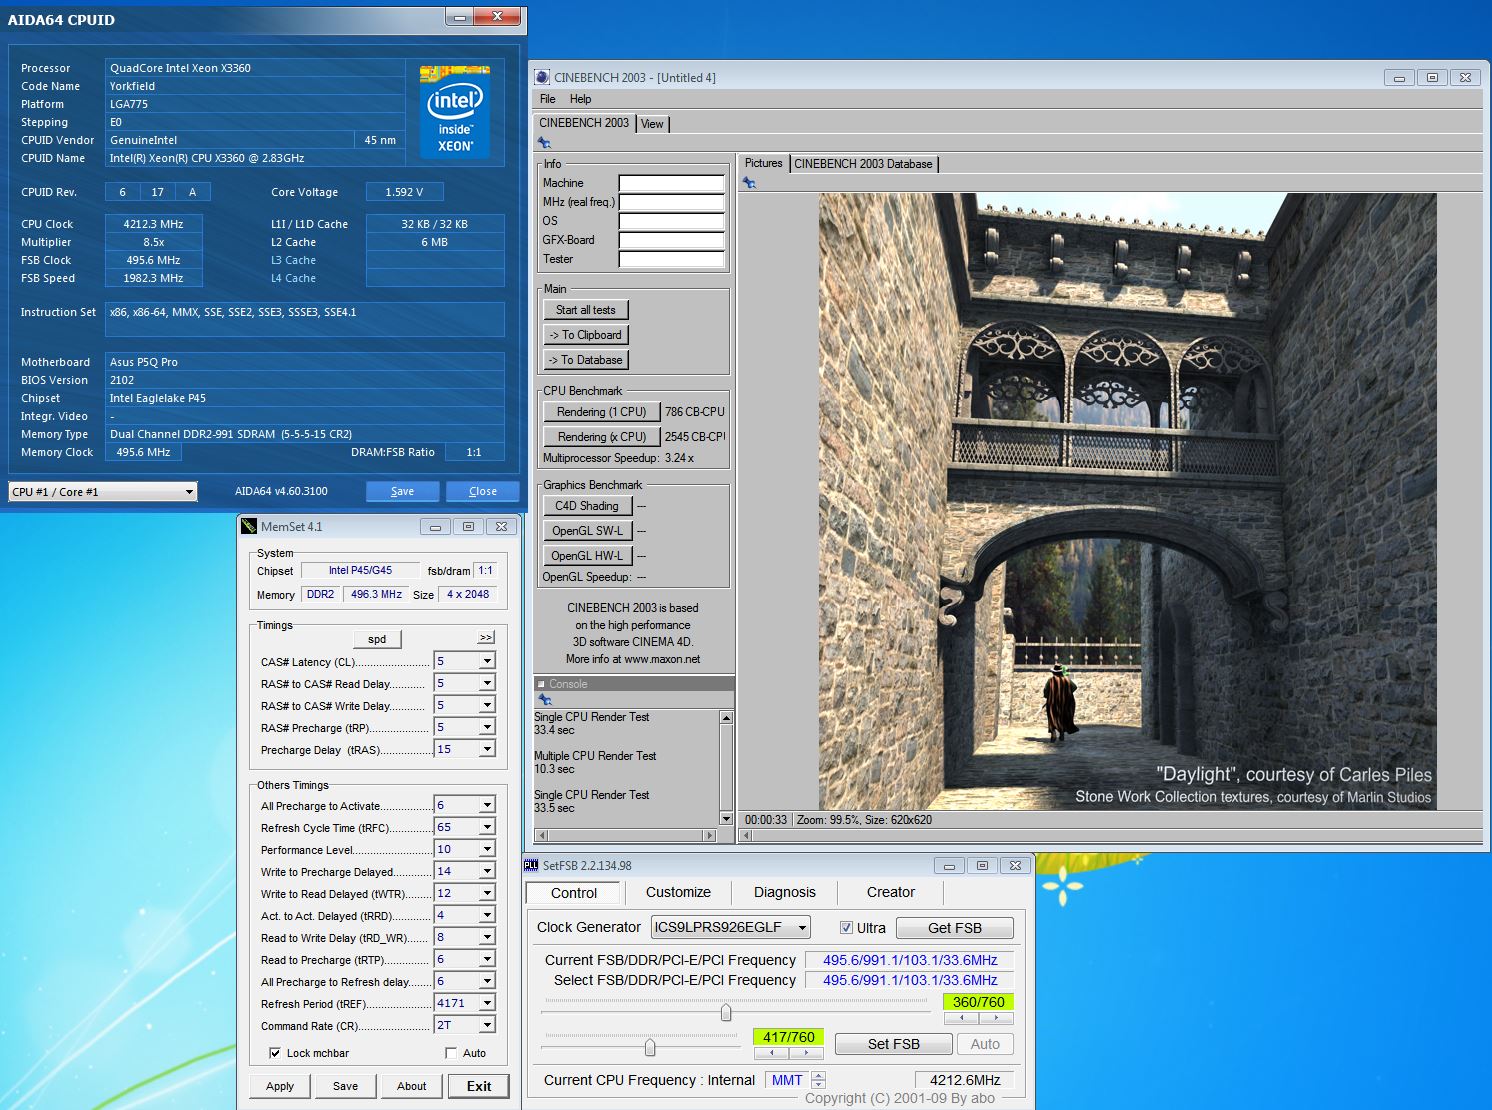Open the Command Rate (CR) dropdown
The image size is (1492, 1110).
[487, 1025]
